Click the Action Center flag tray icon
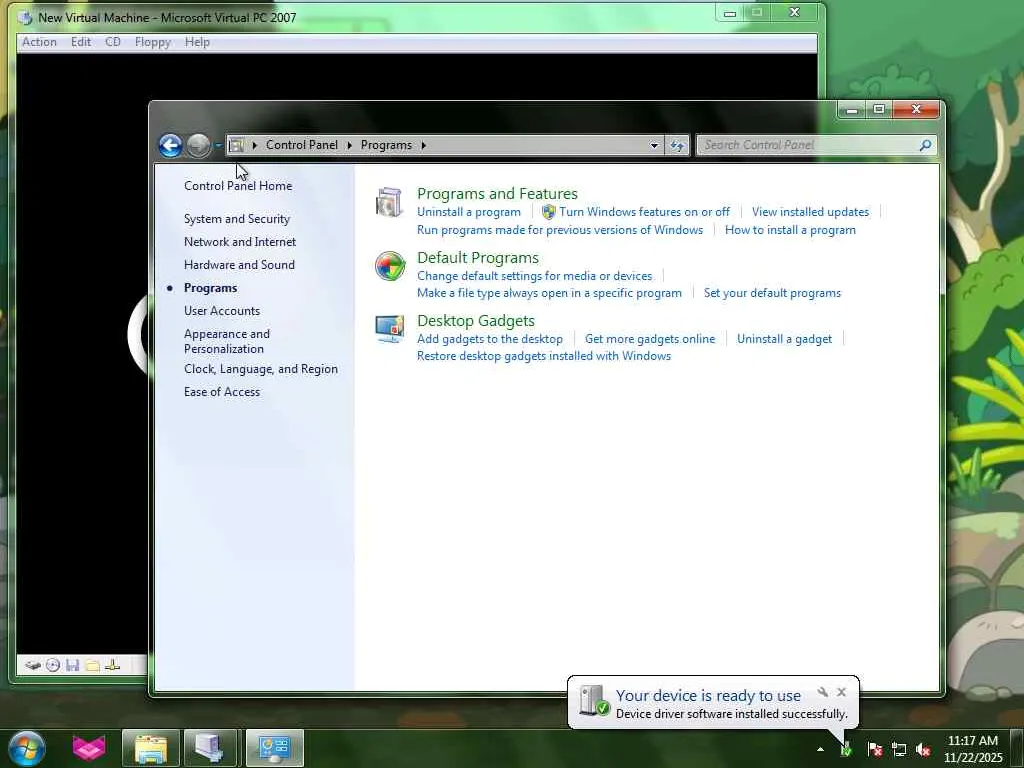The width and height of the screenshot is (1024, 768). click(874, 750)
